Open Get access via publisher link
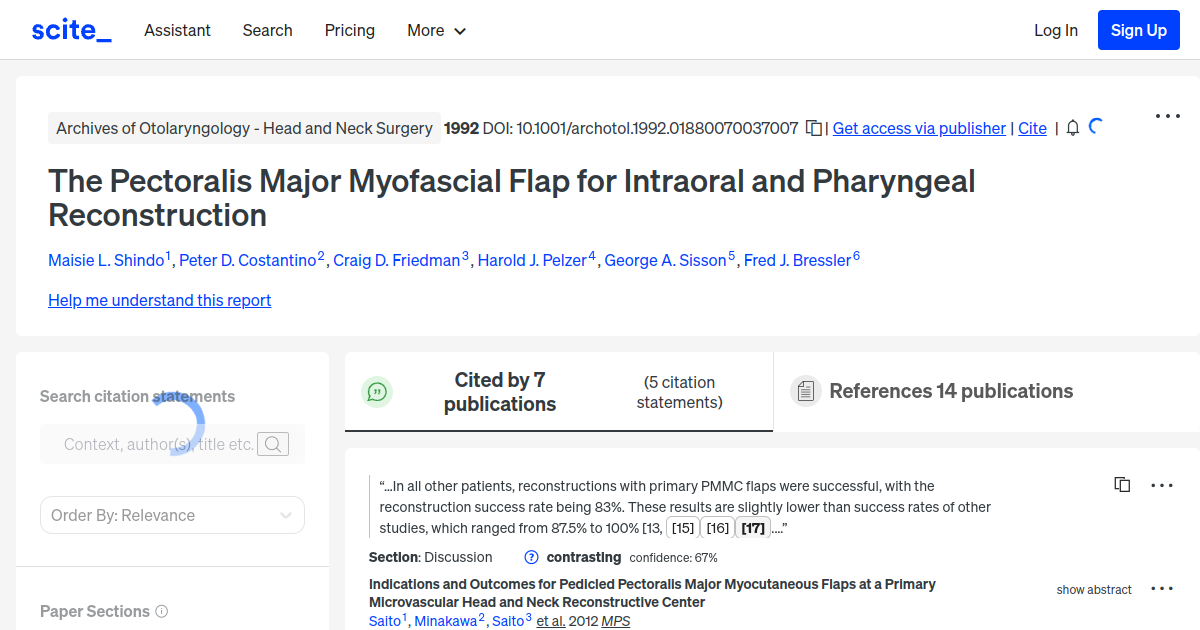Viewport: 1200px width, 630px height. tap(918, 128)
